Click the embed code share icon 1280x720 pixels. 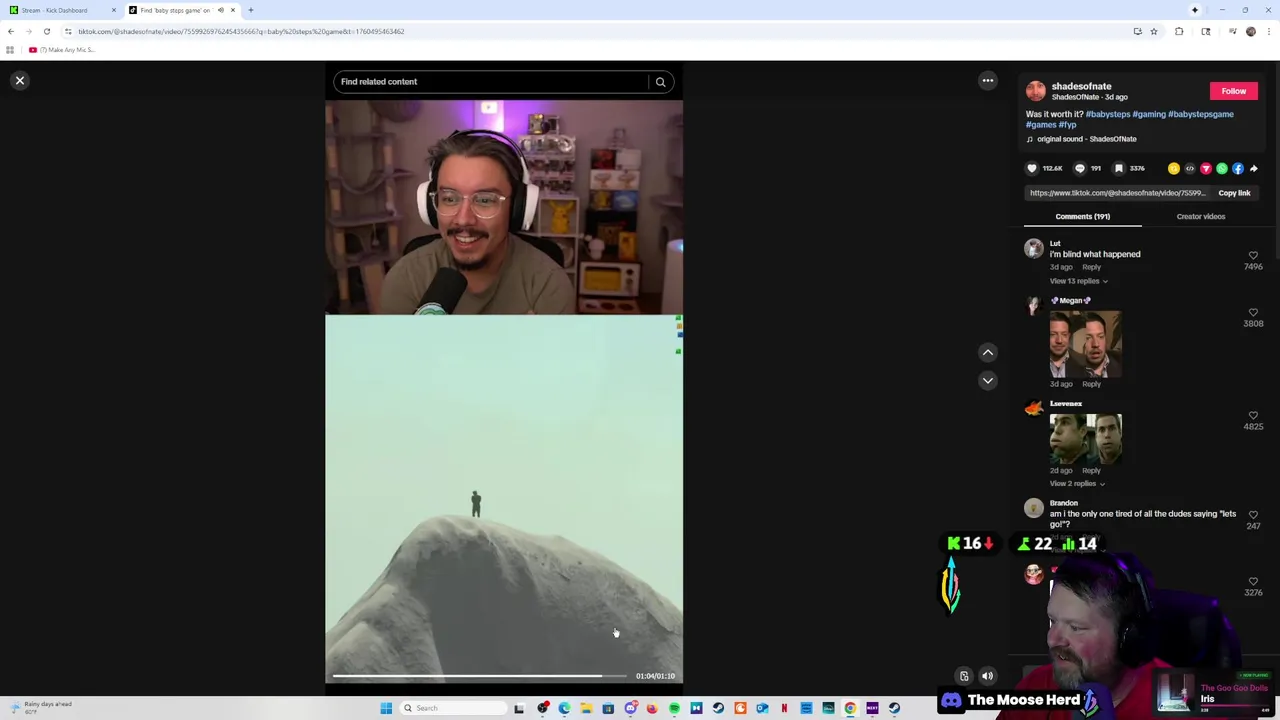1189,168
